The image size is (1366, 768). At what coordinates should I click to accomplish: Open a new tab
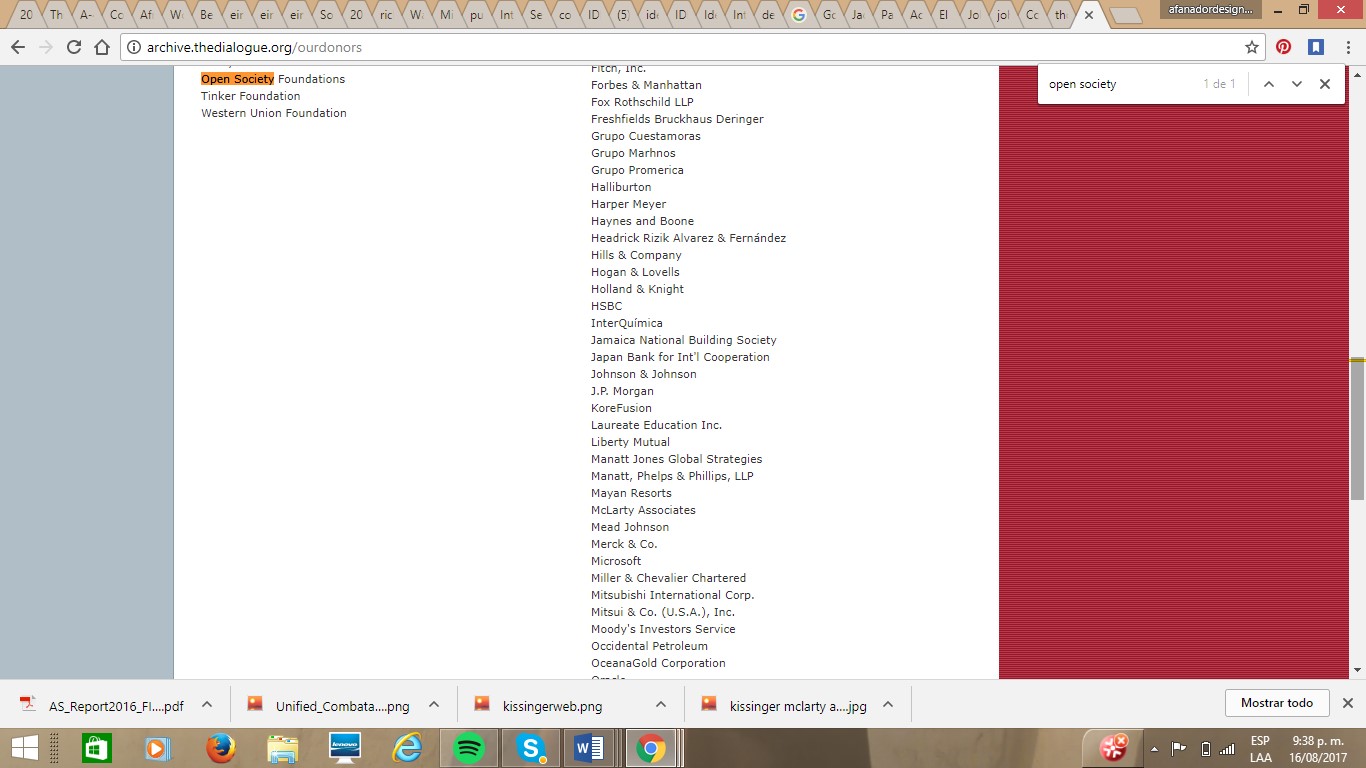pyautogui.click(x=1125, y=16)
